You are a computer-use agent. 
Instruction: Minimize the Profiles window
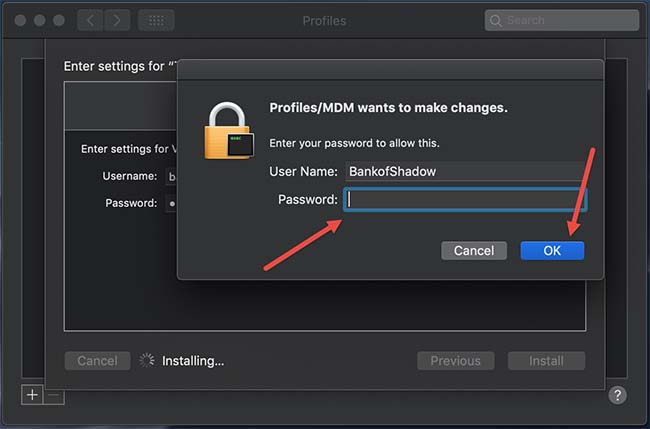pyautogui.click(x=40, y=20)
